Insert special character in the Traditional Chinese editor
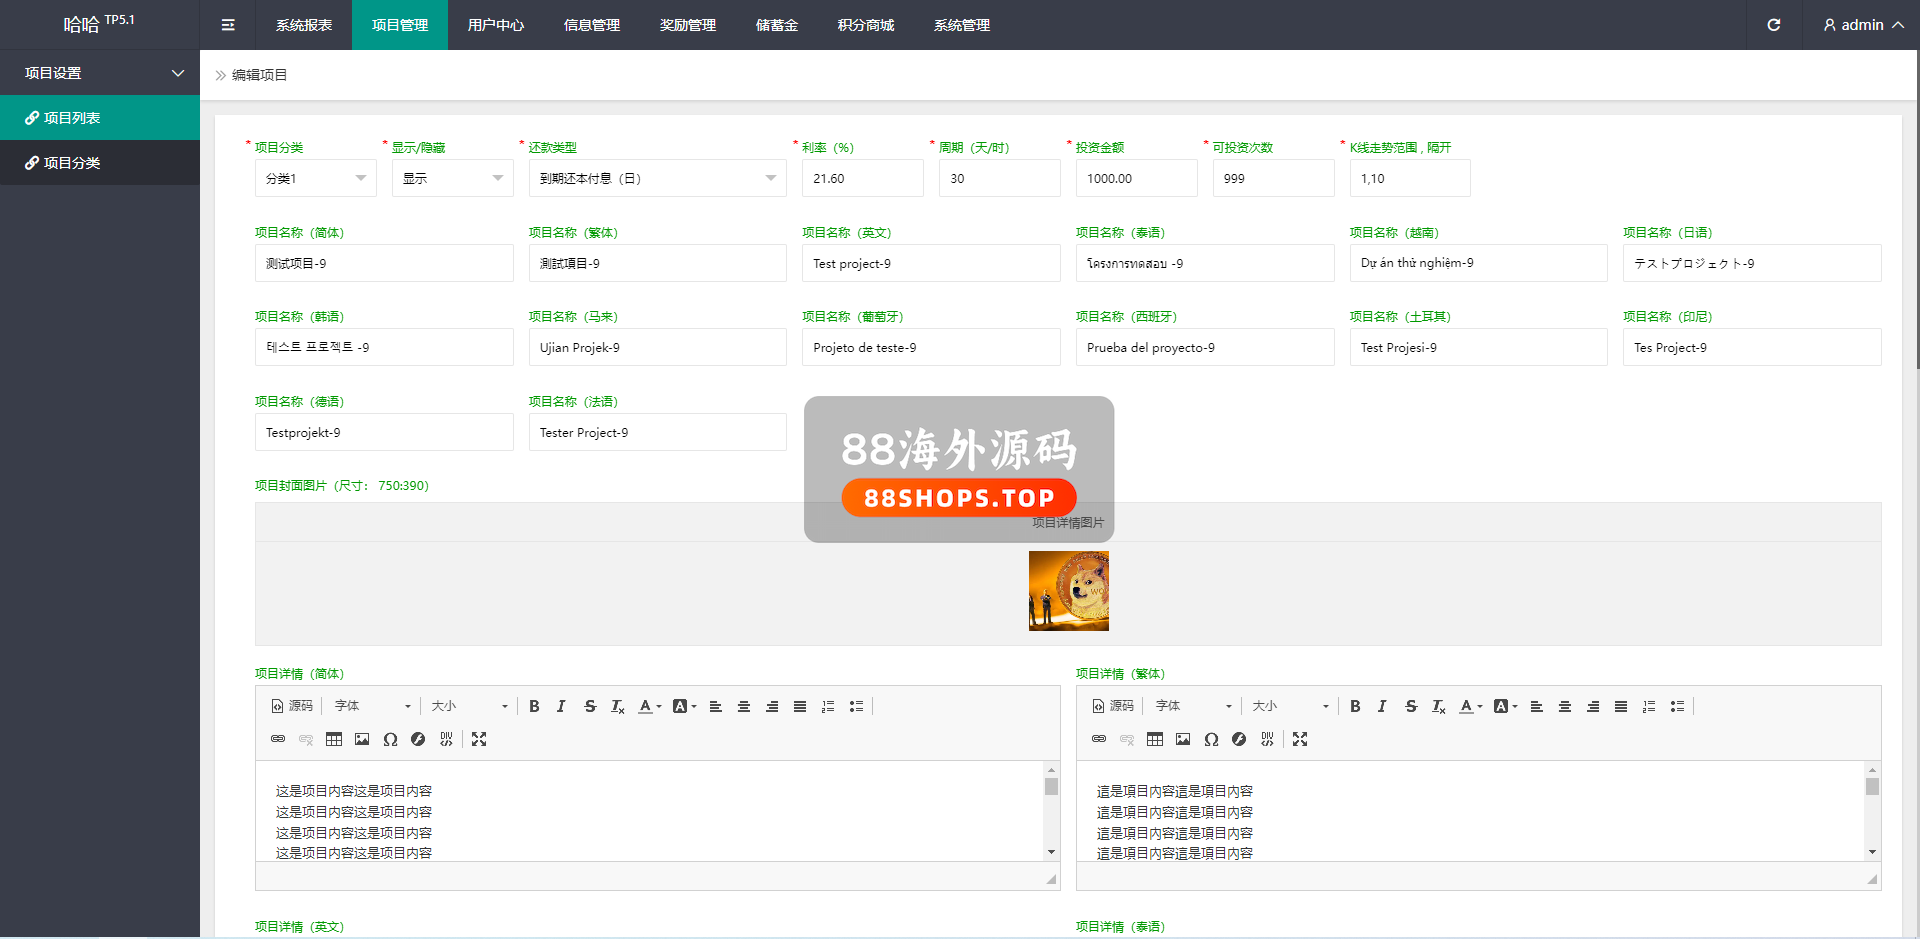1920x939 pixels. pyautogui.click(x=1211, y=739)
